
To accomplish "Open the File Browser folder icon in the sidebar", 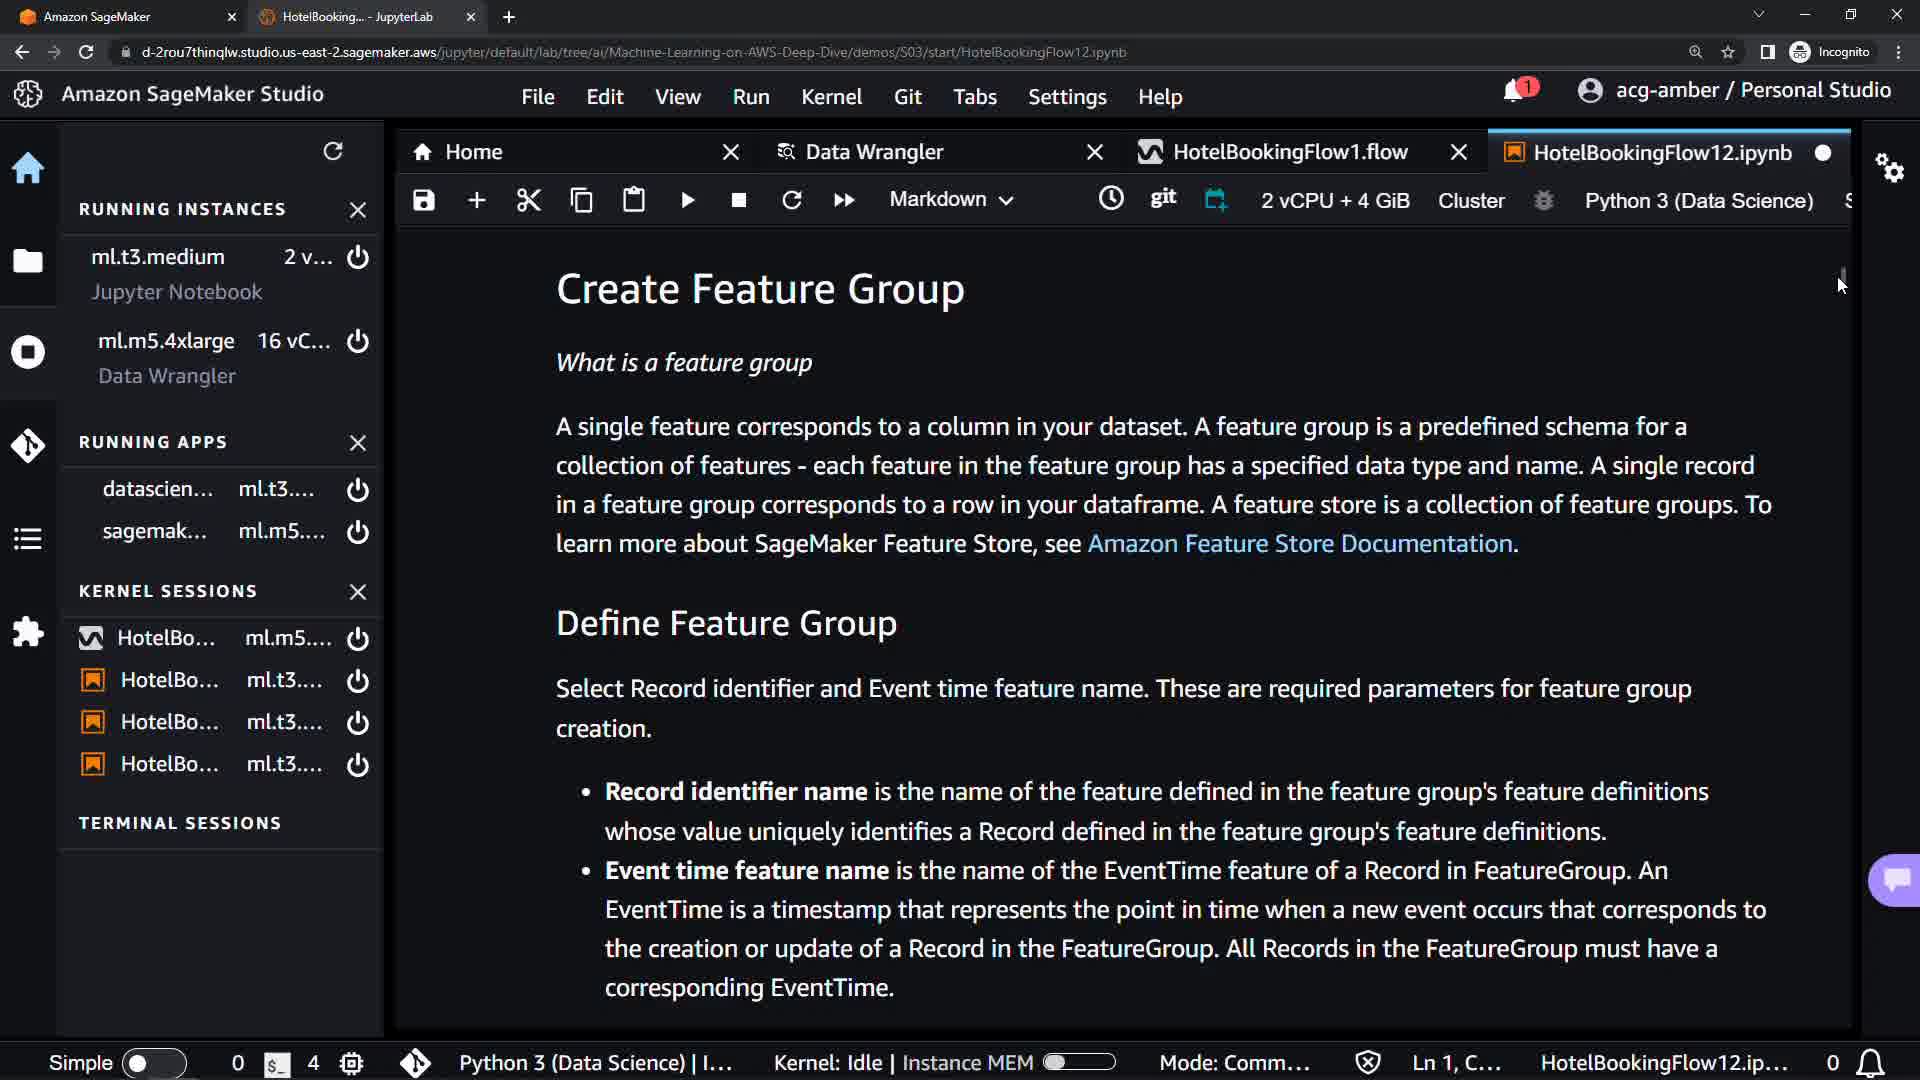I will (28, 261).
